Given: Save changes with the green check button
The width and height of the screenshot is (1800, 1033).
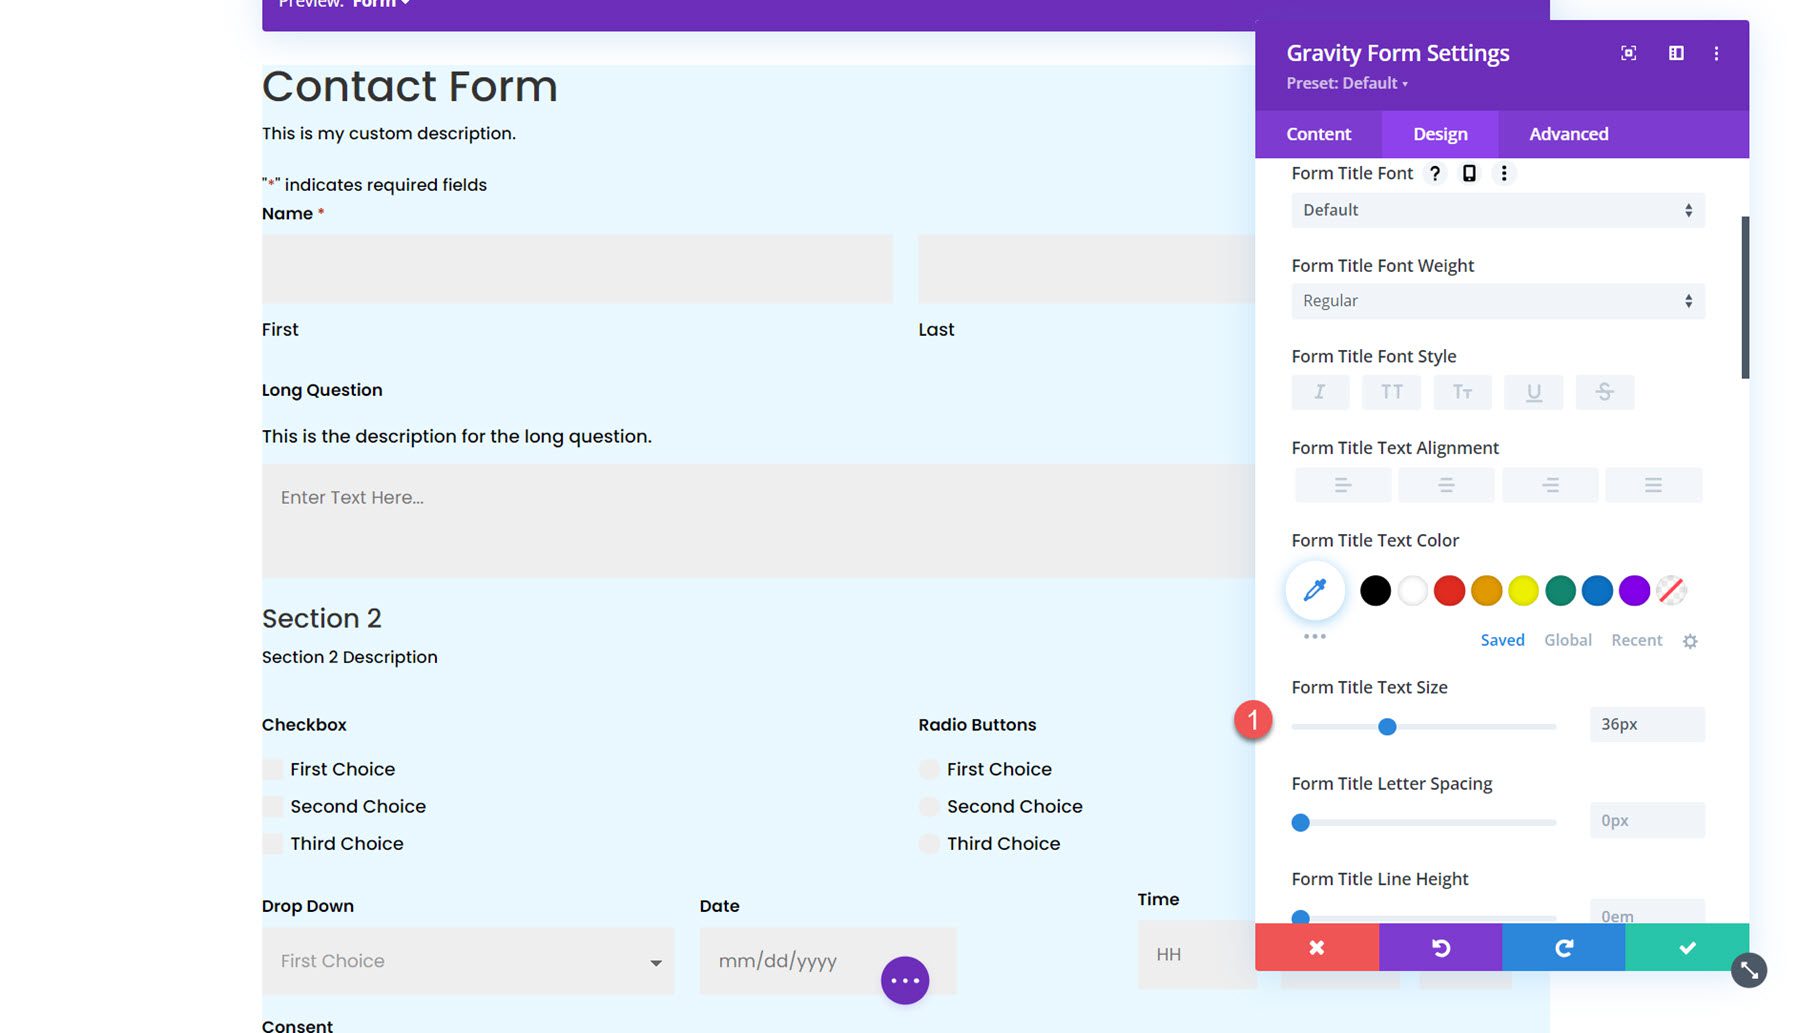Looking at the screenshot, I should pos(1686,947).
